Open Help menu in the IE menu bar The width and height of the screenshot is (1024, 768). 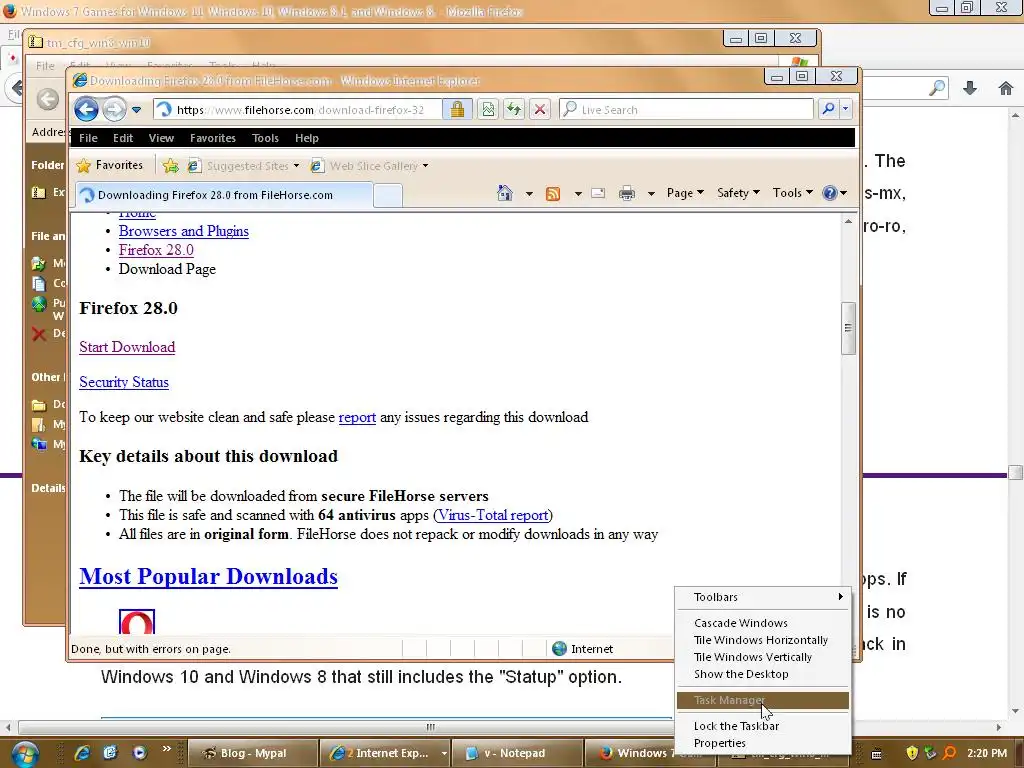pos(306,138)
